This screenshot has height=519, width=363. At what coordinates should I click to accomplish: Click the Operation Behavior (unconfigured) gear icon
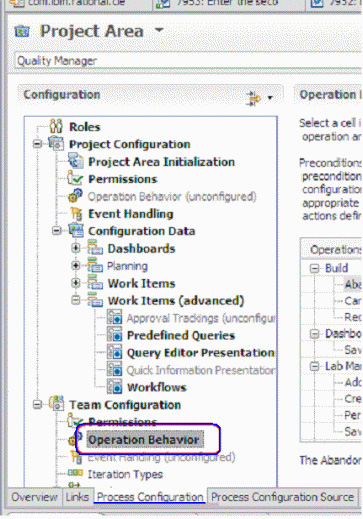(x=75, y=196)
